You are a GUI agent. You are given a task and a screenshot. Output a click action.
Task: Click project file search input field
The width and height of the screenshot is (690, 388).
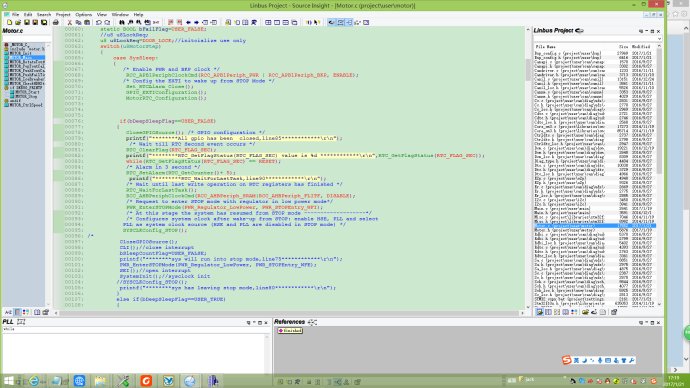pyautogui.click(x=595, y=39)
